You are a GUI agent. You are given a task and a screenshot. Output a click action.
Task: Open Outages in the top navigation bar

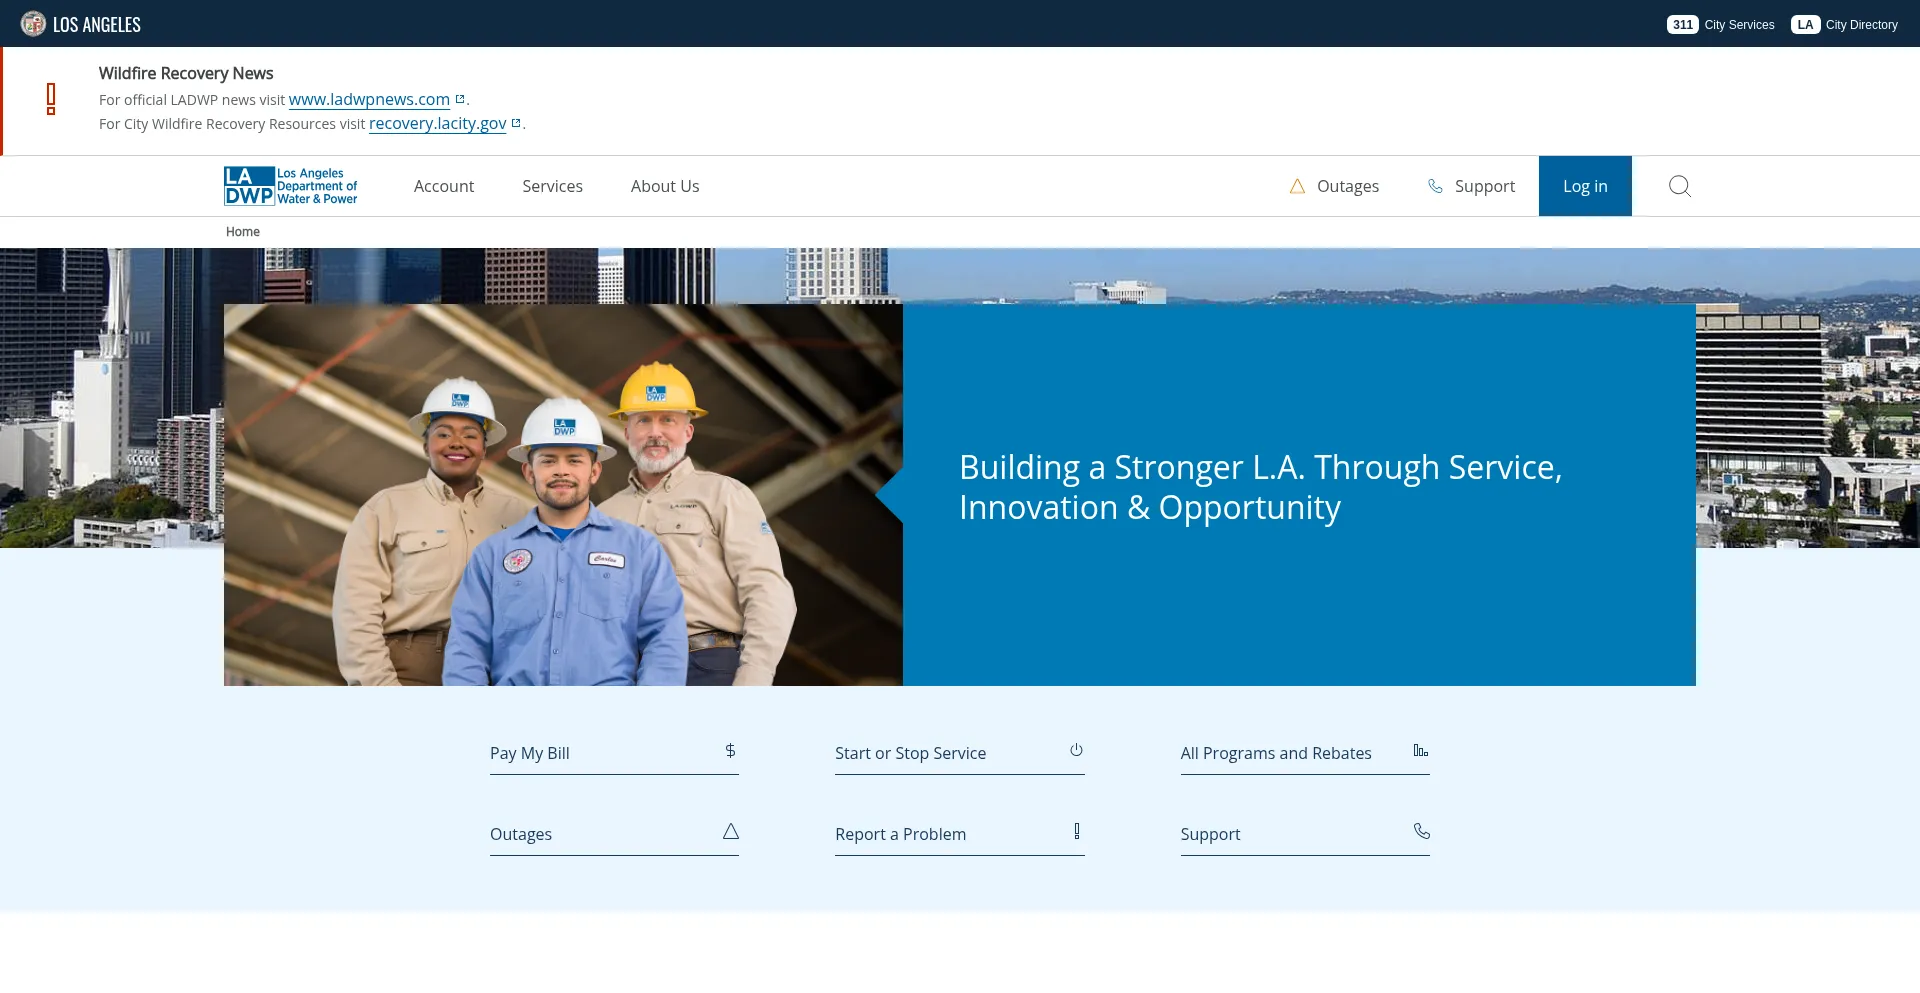pos(1334,186)
